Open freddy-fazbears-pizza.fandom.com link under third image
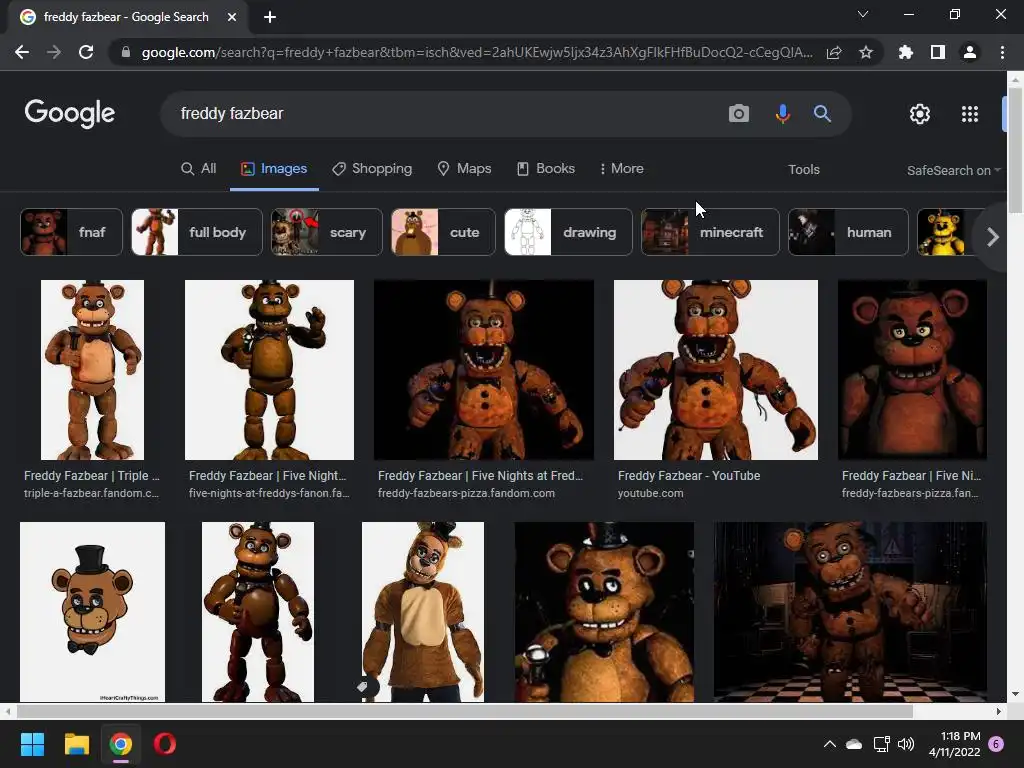The width and height of the screenshot is (1024, 768). point(466,493)
